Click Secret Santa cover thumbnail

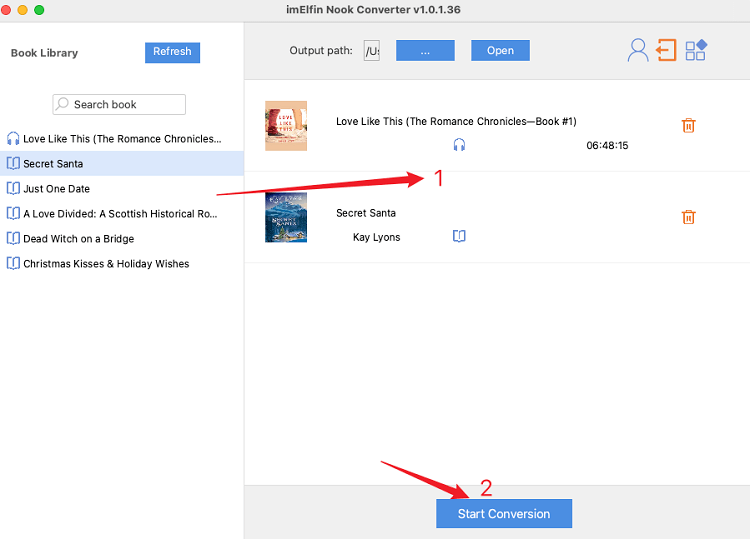[286, 217]
